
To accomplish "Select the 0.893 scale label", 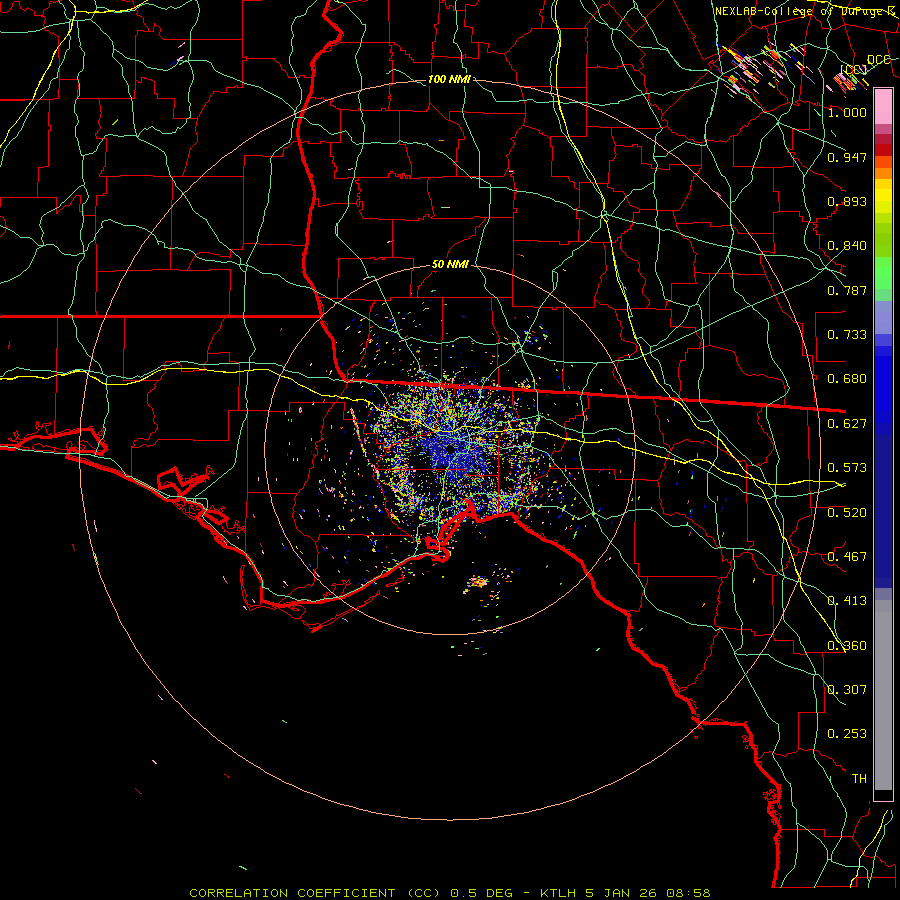I will (847, 201).
